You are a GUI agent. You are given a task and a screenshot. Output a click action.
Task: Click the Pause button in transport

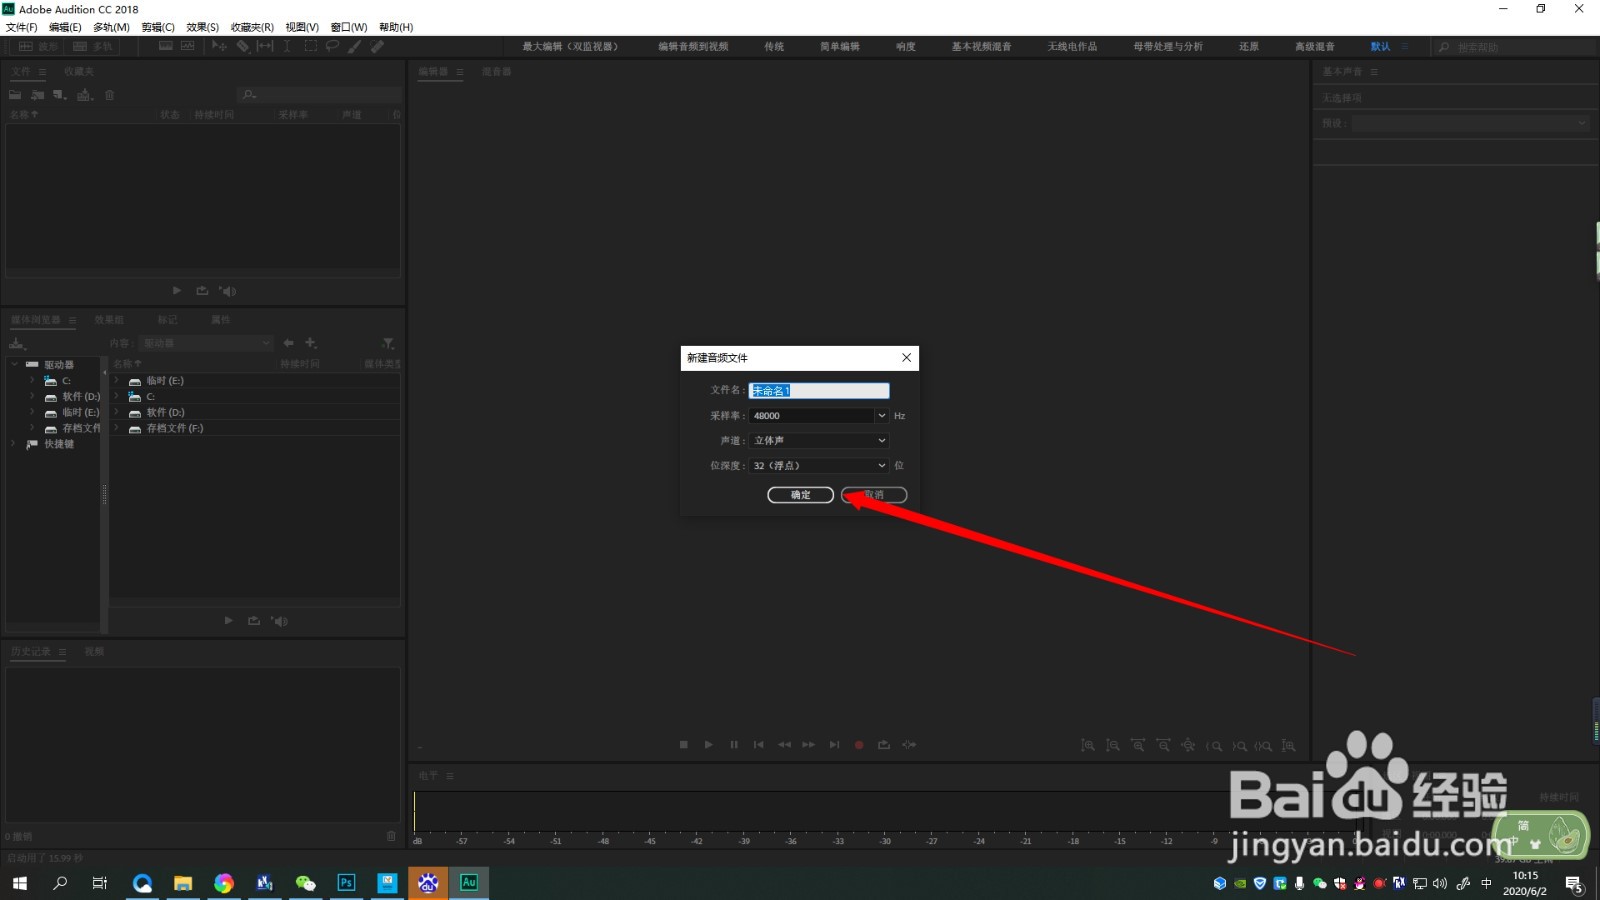point(734,745)
